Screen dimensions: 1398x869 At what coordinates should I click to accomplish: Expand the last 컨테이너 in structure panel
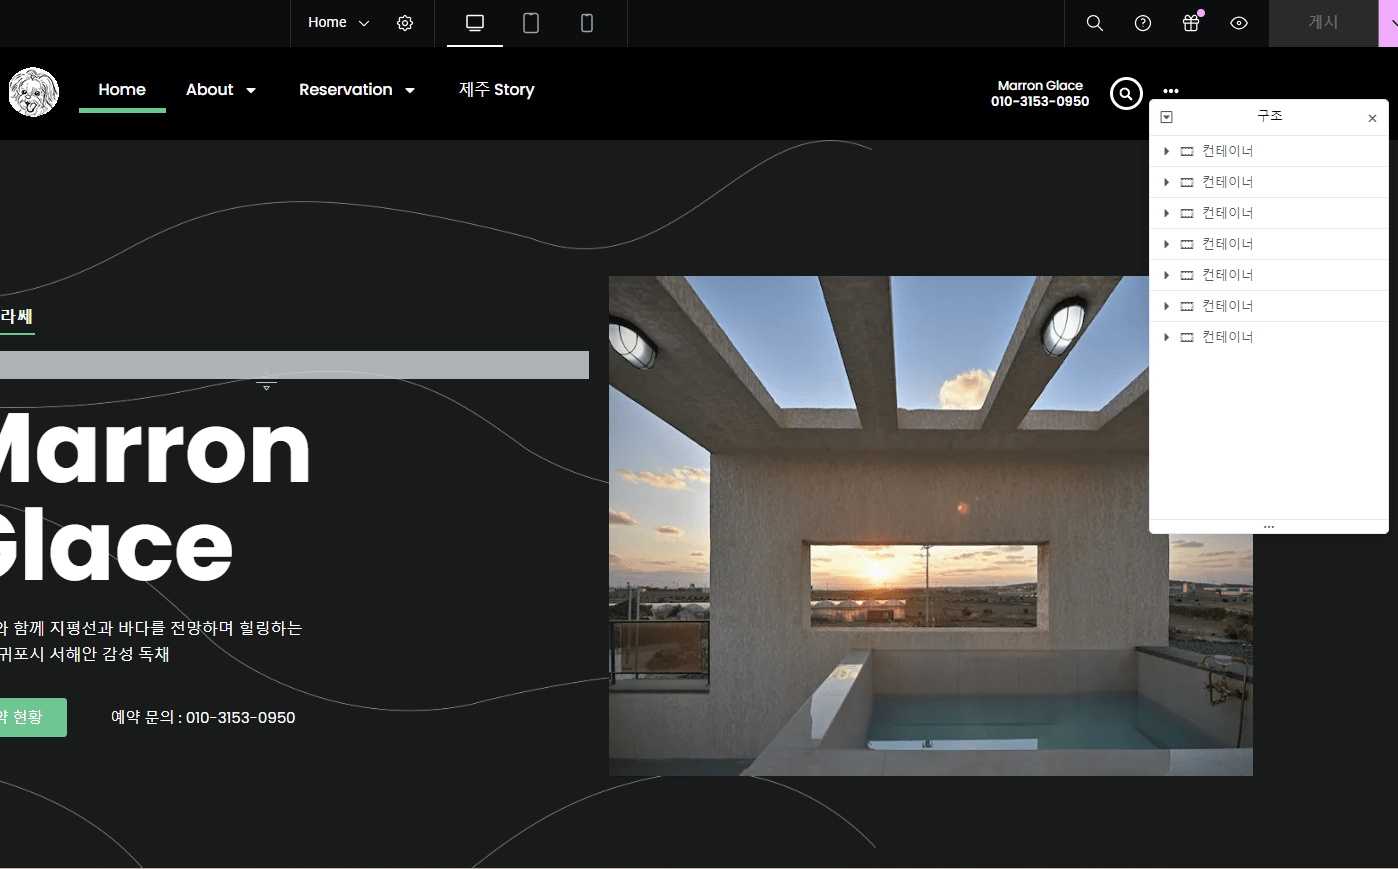coord(1166,337)
